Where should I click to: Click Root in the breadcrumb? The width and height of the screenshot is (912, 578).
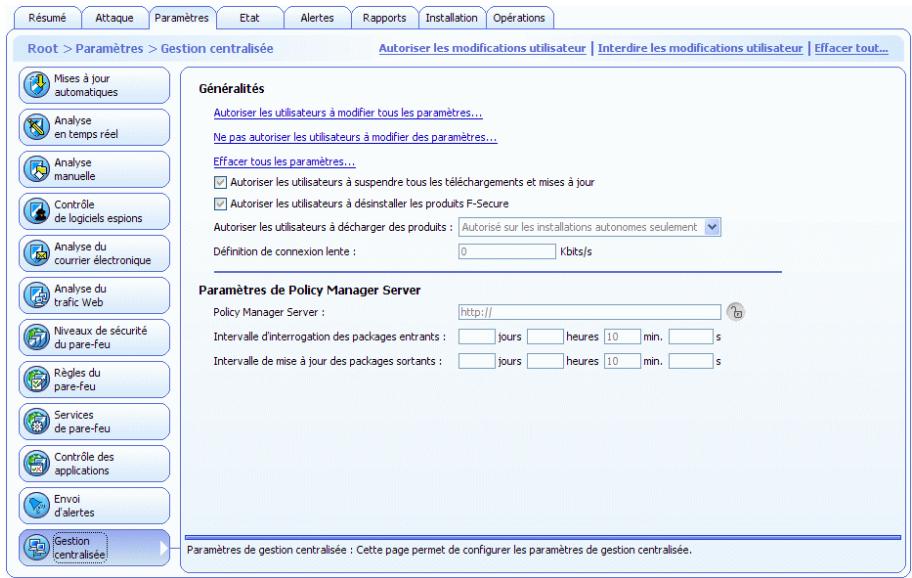tap(43, 48)
